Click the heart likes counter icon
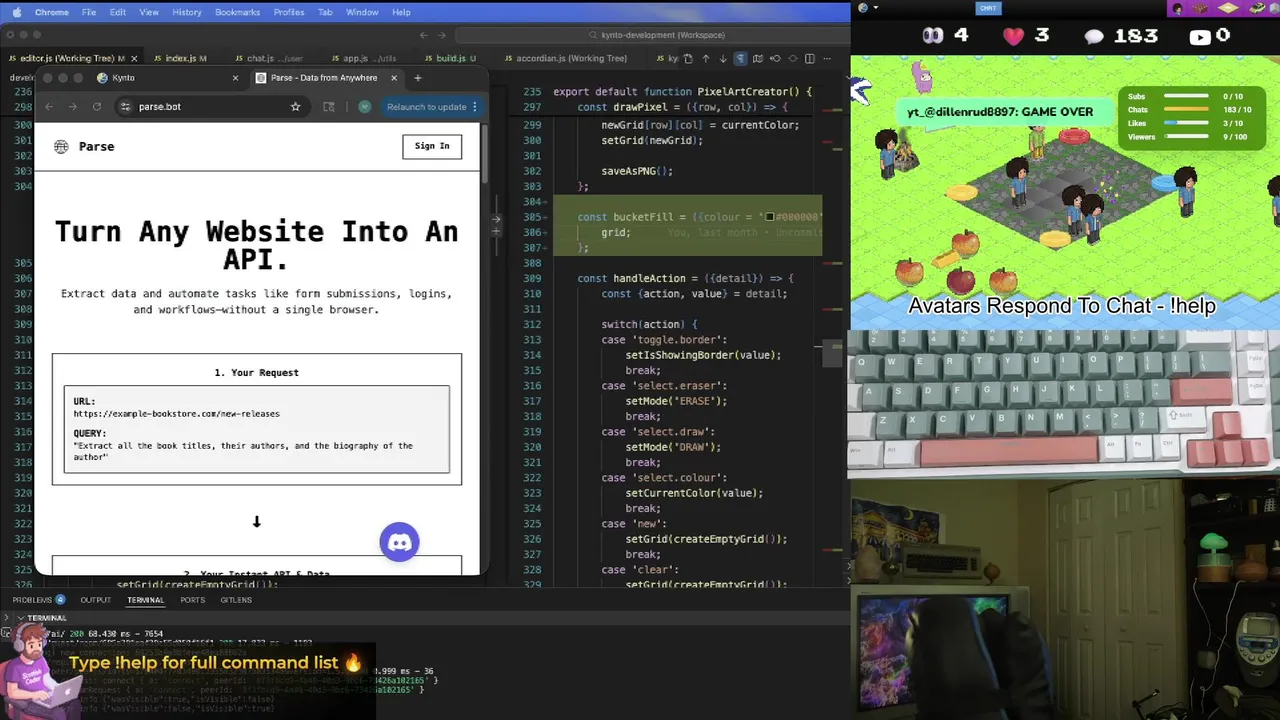Viewport: 1280px width, 720px height. tap(1014, 36)
